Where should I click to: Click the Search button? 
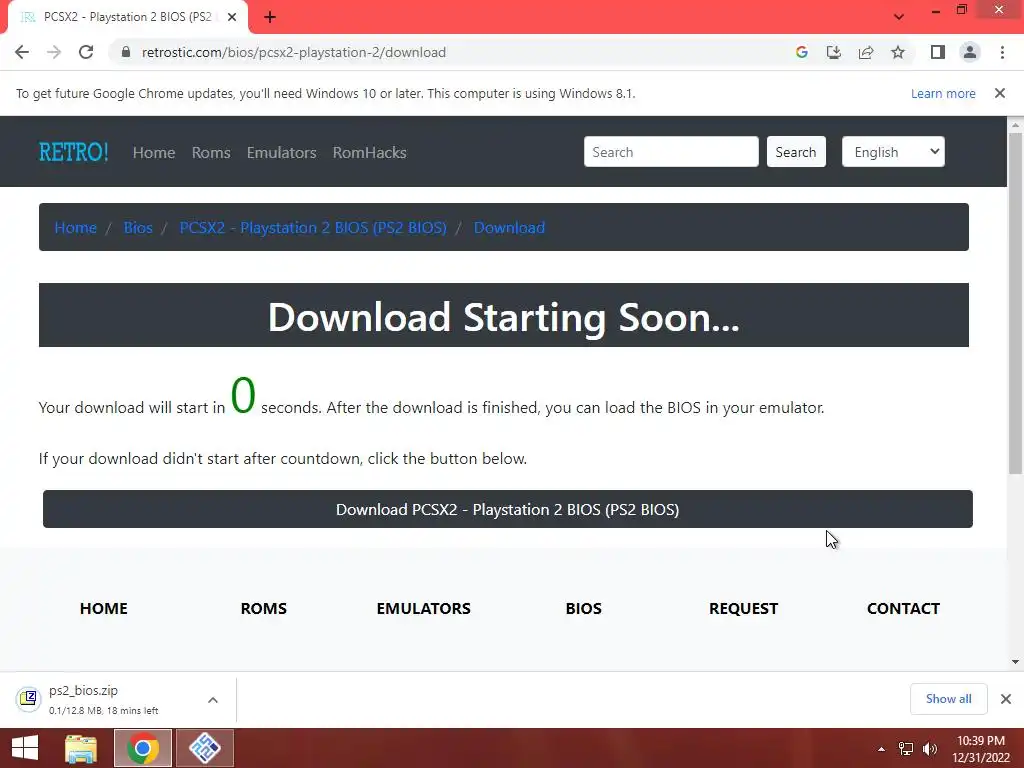tap(796, 152)
